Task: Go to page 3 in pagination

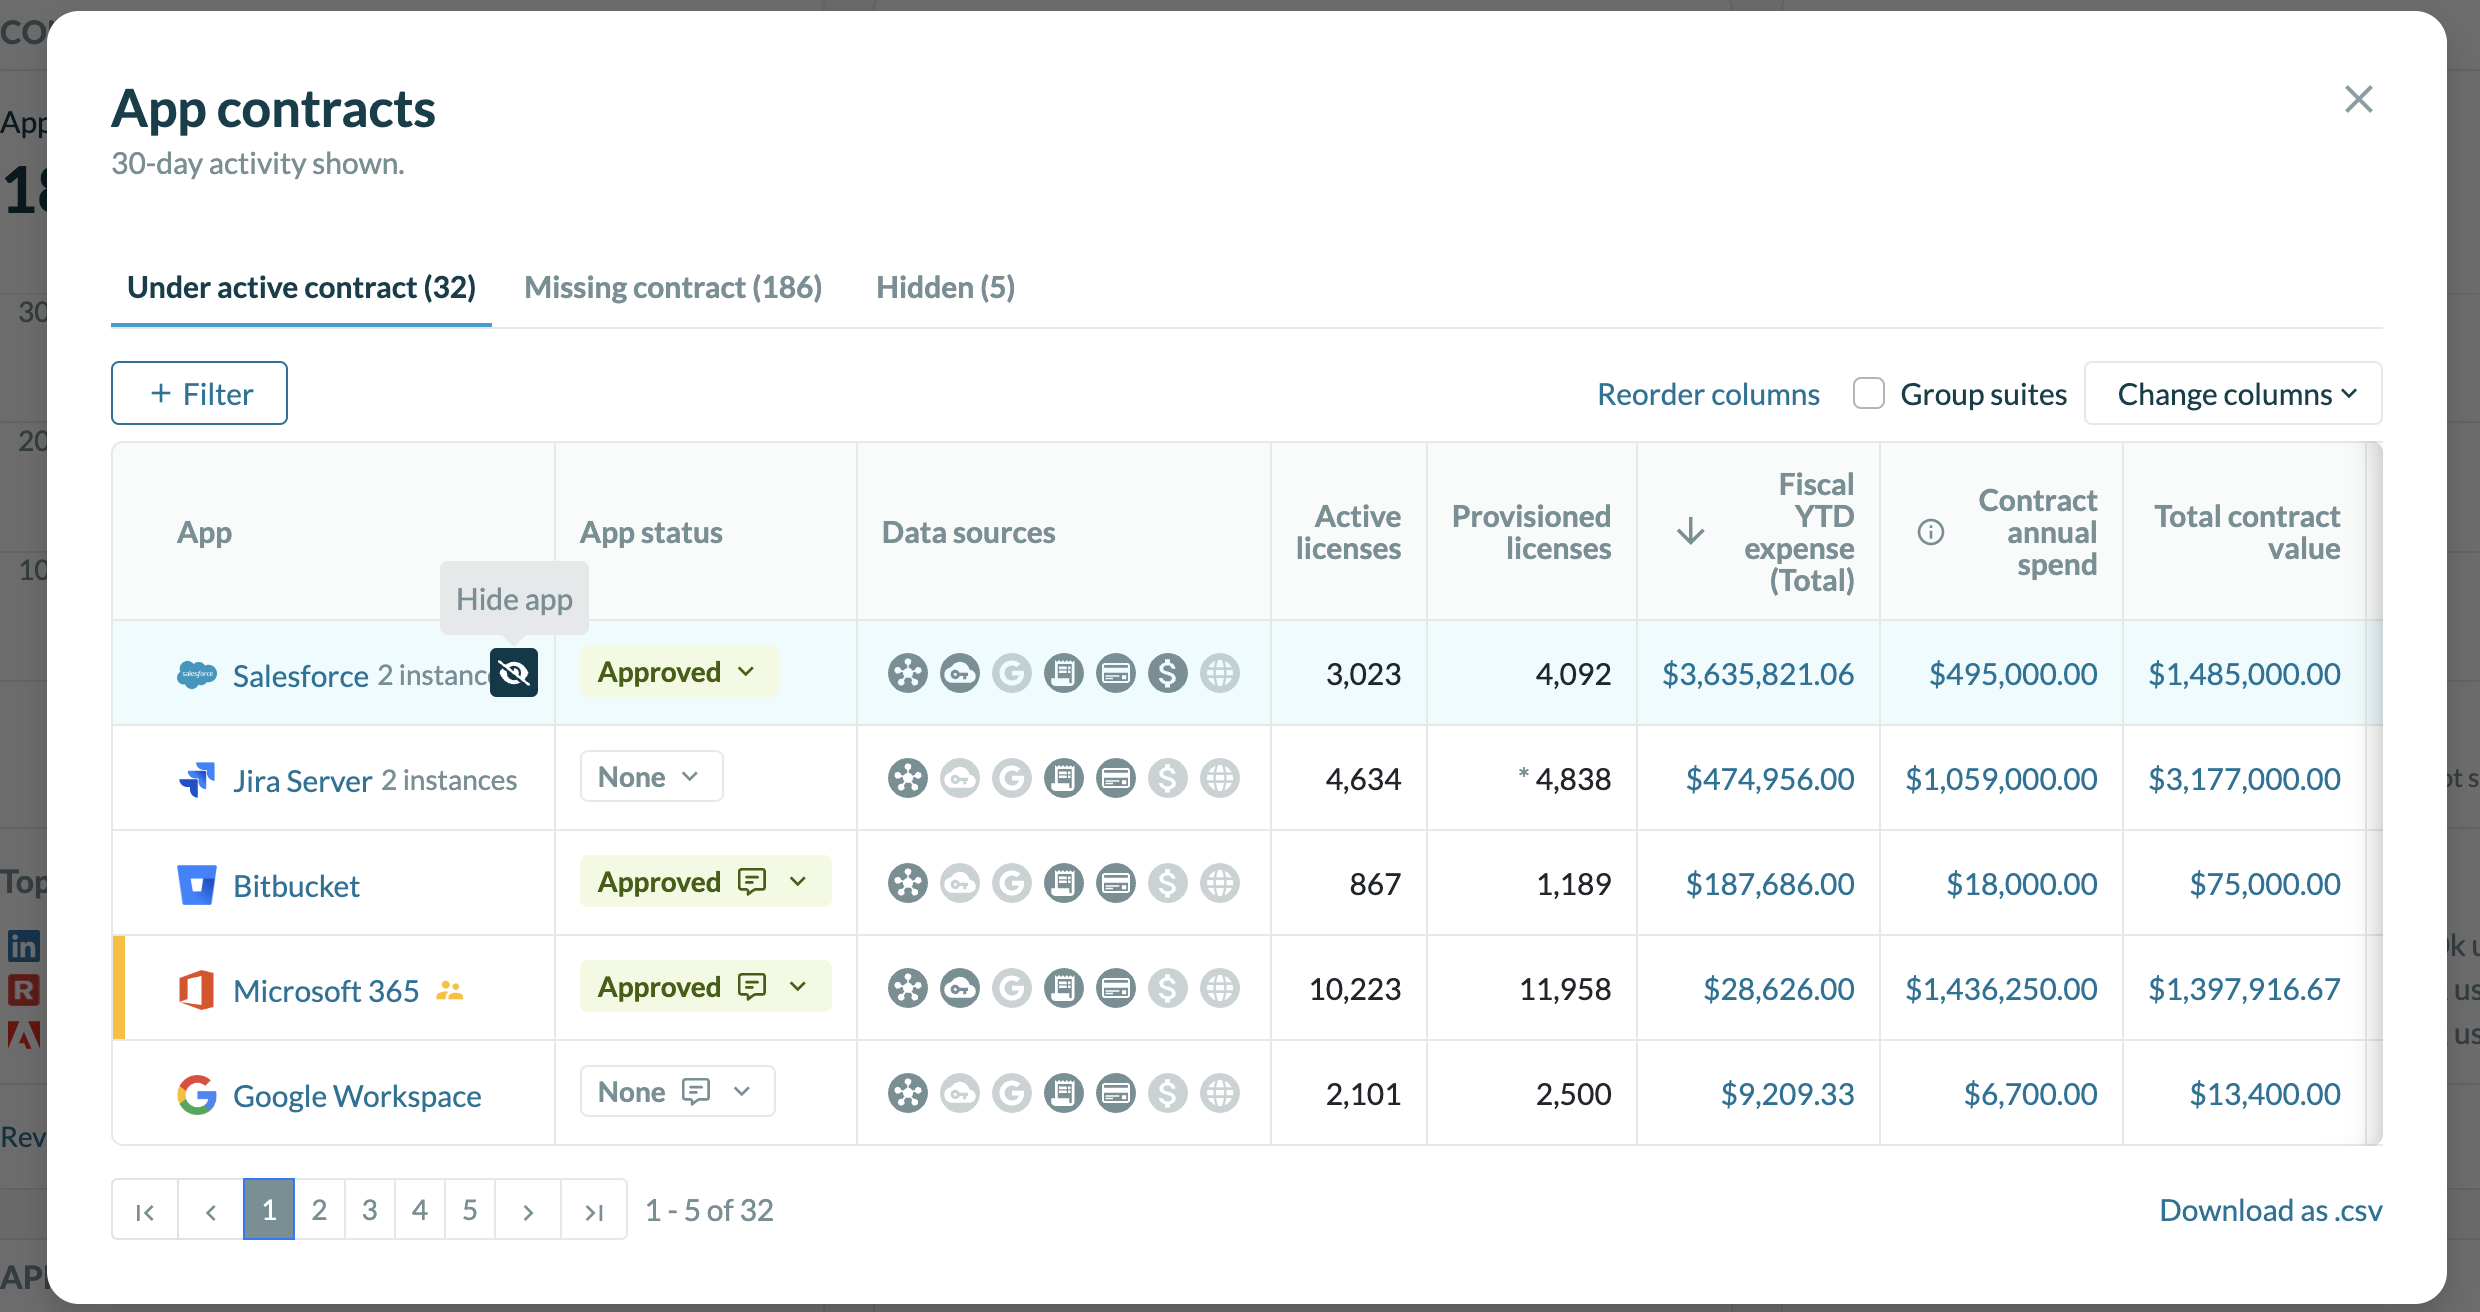Action: point(369,1210)
